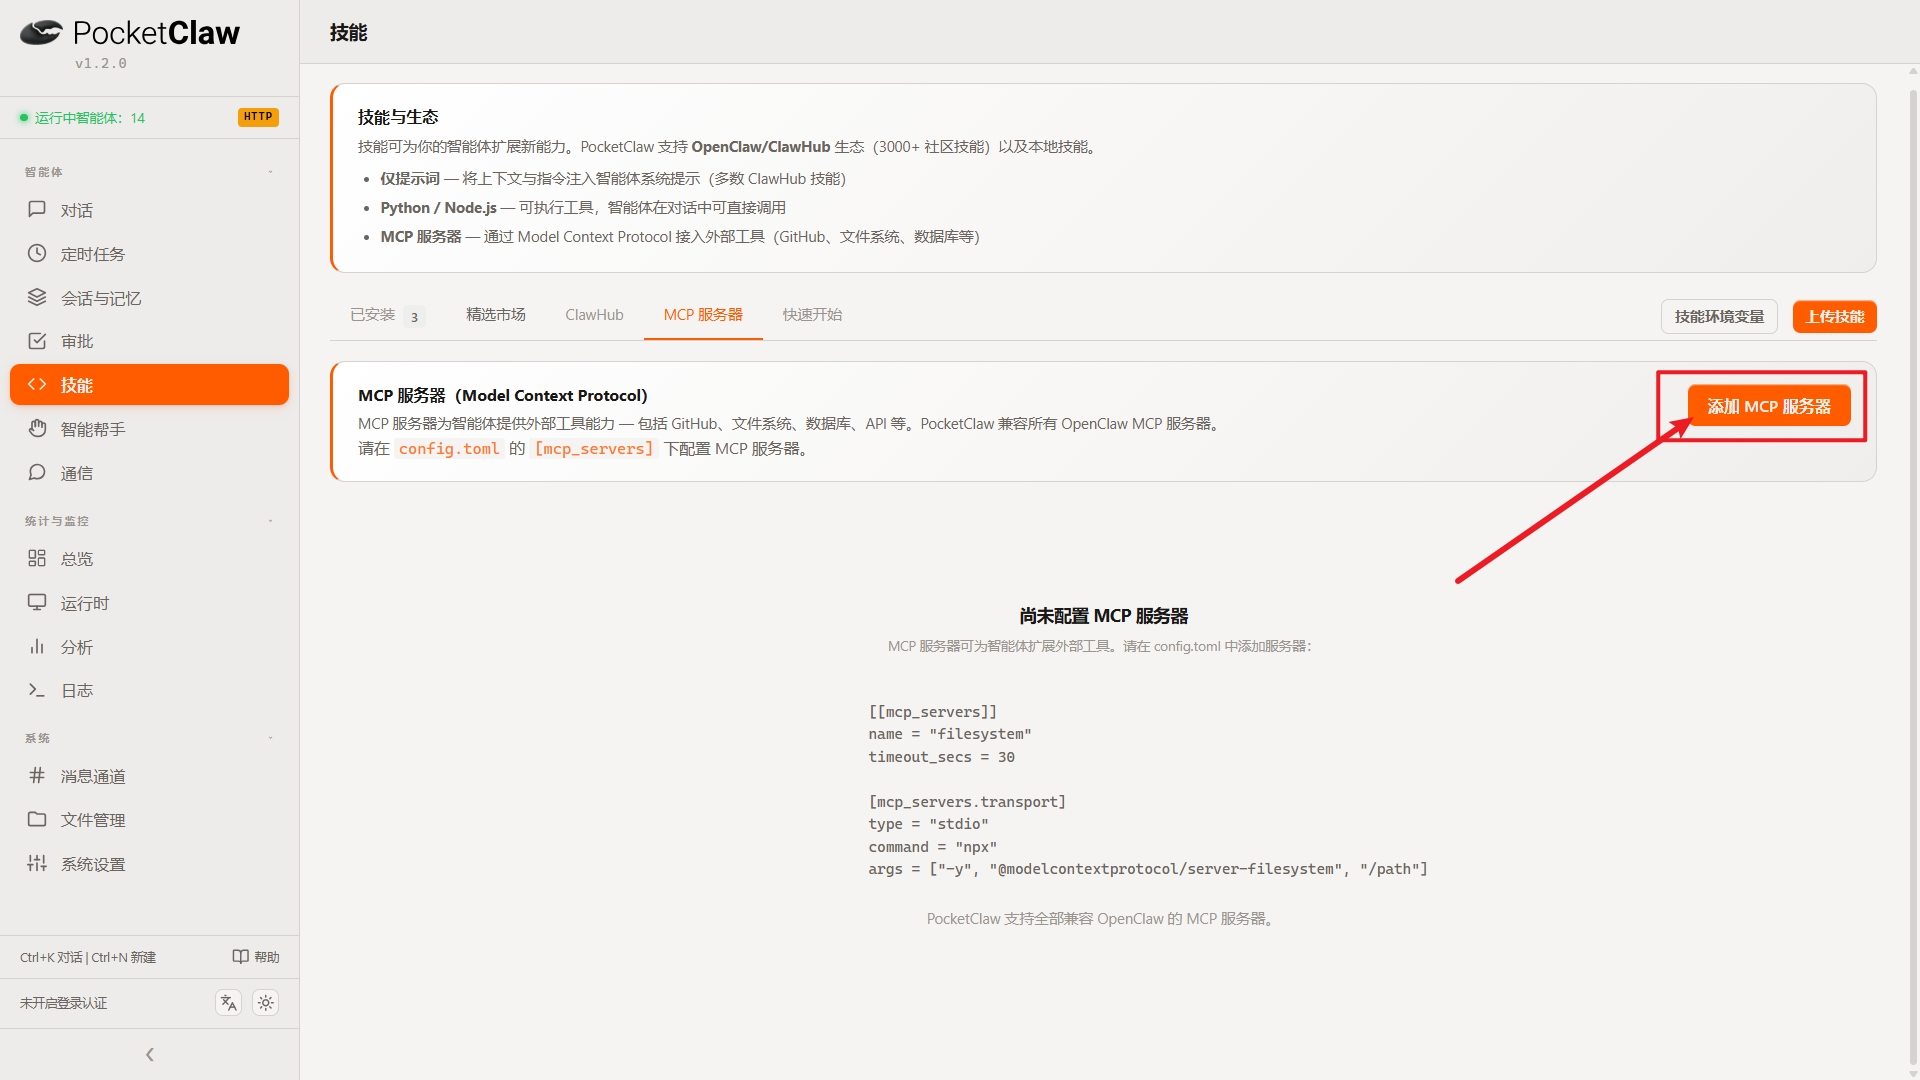View 日志 in the sidebar
This screenshot has width=1920, height=1080.
pos(149,690)
